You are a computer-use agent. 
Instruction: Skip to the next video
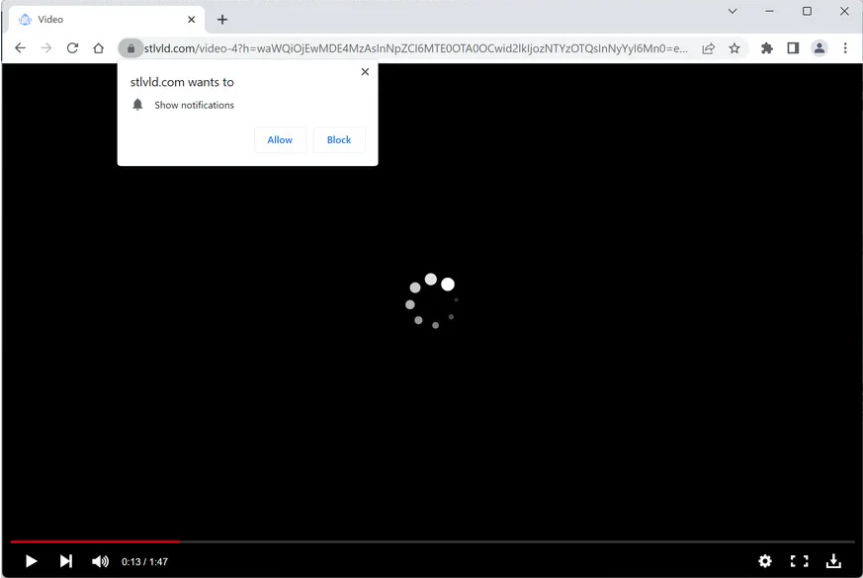click(x=66, y=562)
